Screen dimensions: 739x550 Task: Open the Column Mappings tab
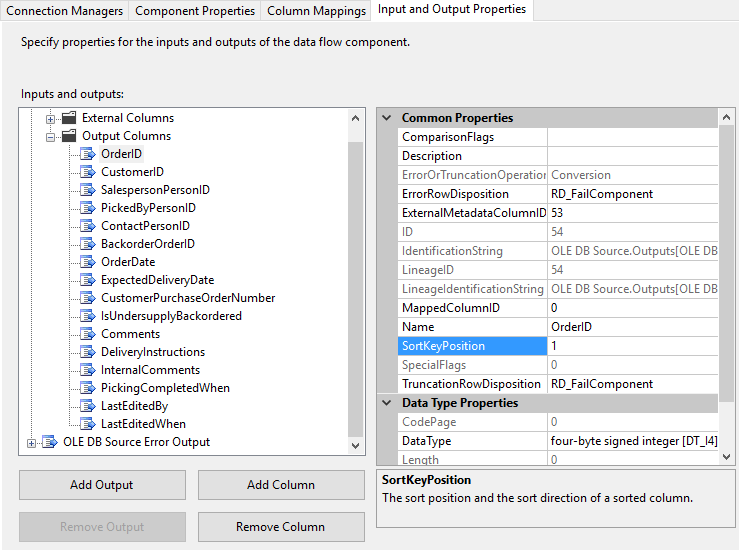pyautogui.click(x=318, y=10)
